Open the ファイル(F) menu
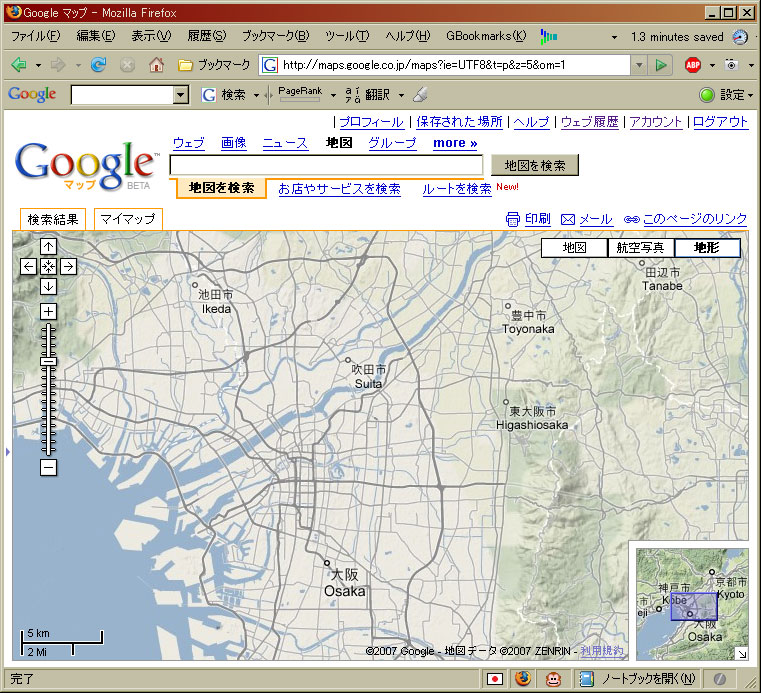 coord(35,36)
